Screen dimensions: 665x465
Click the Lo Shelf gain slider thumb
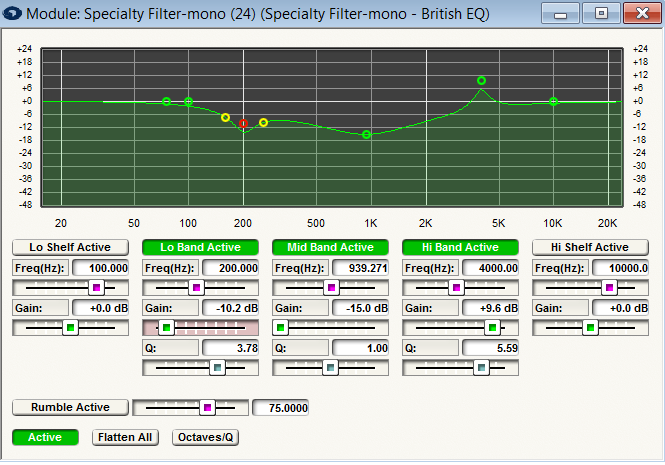tap(70, 328)
